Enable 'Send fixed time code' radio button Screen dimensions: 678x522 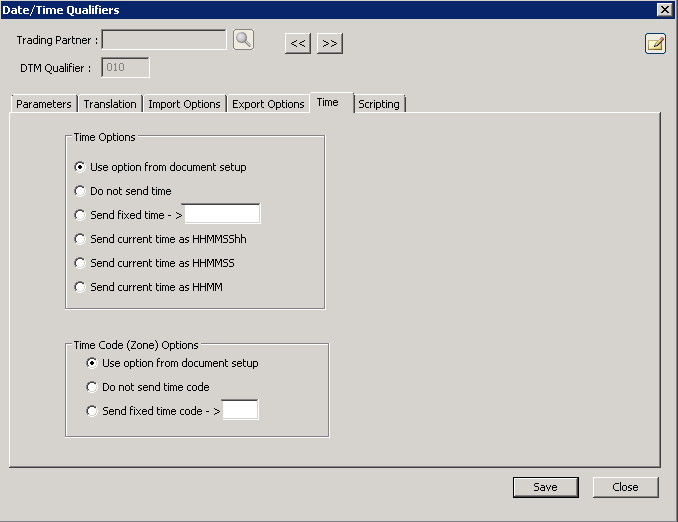(93, 411)
